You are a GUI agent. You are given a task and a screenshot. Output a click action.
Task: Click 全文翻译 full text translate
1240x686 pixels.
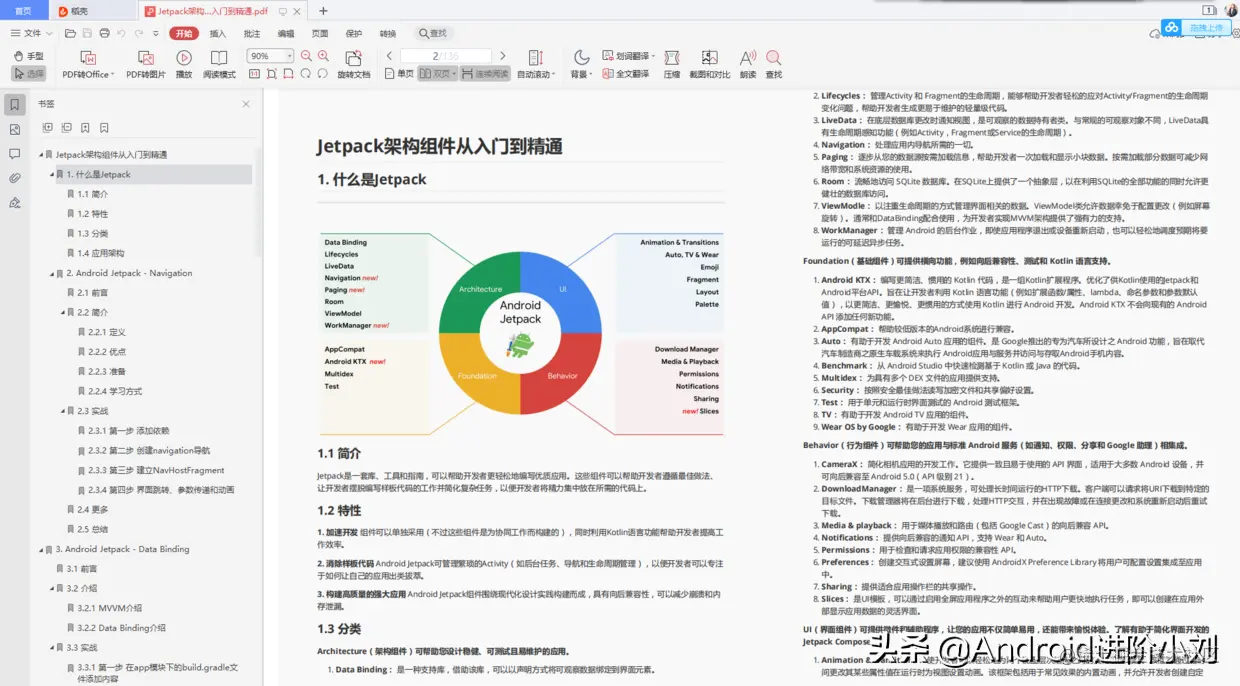[x=625, y=74]
